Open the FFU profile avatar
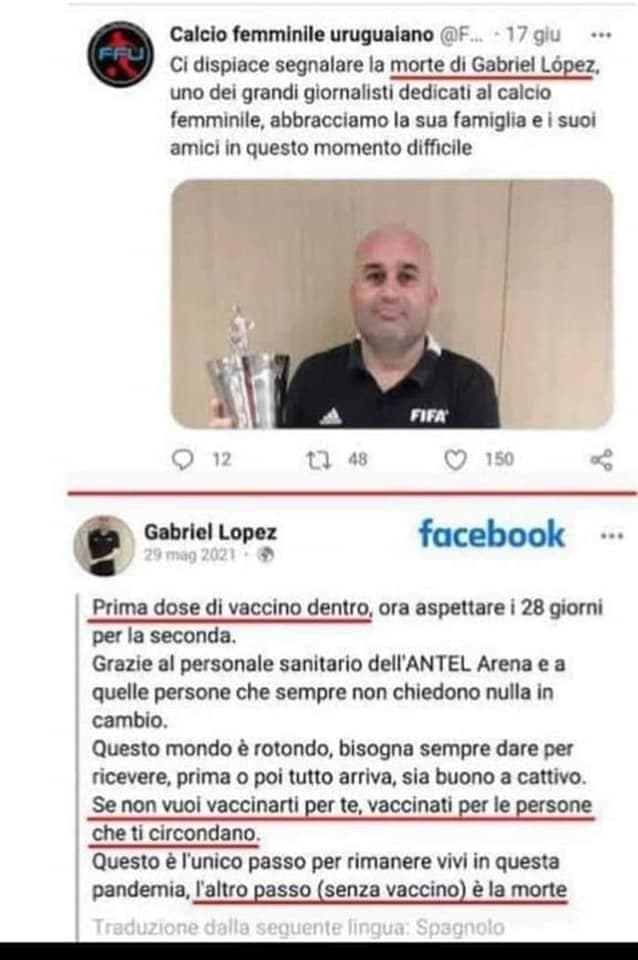This screenshot has height=960, width=638. click(120, 54)
